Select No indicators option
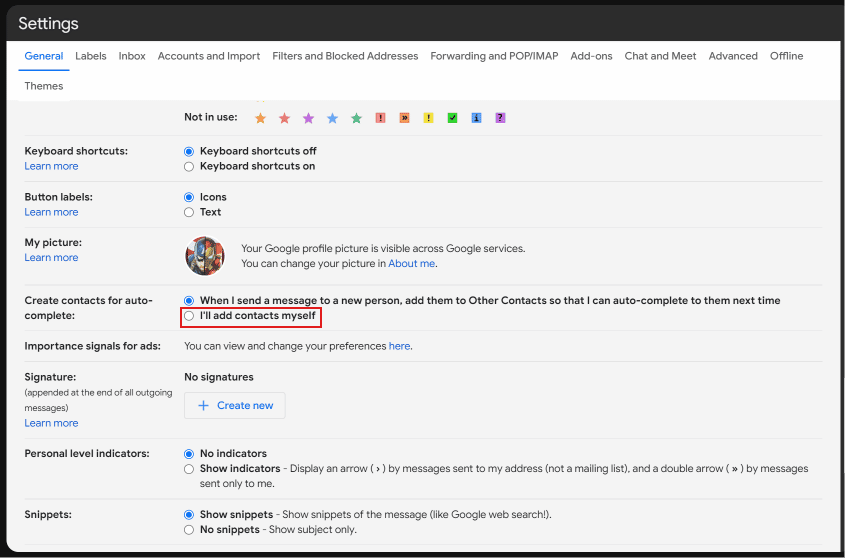 (x=189, y=454)
